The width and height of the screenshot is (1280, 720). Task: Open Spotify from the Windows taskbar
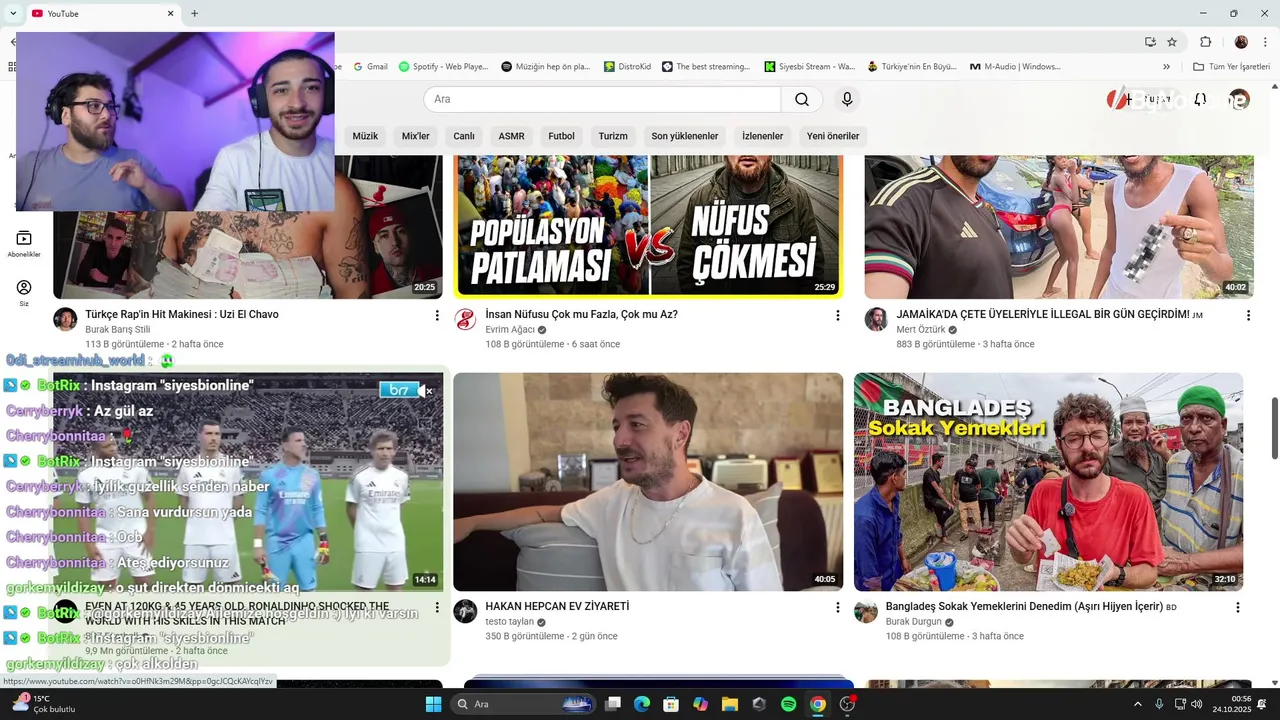pos(788,704)
